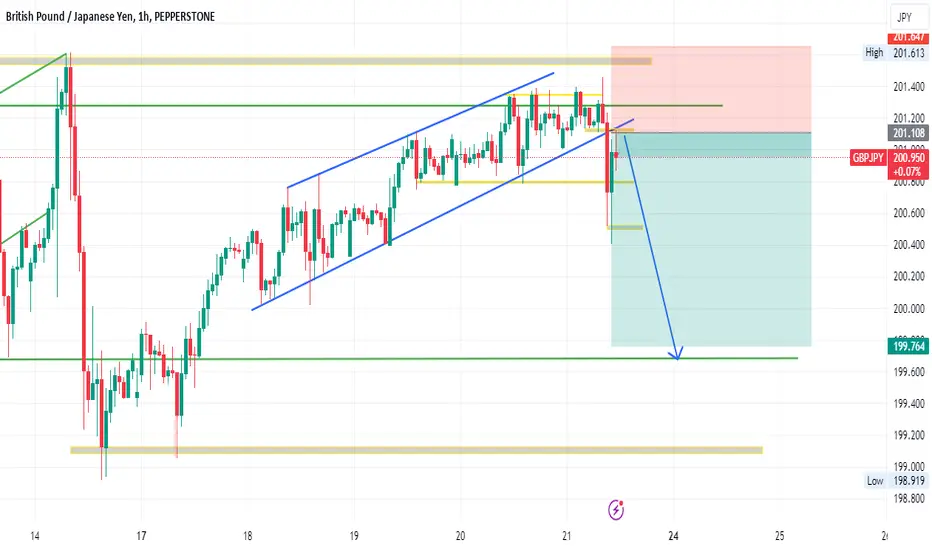932x550 pixels.
Task: Click the 200.950 current price label
Action: [x=908, y=158]
